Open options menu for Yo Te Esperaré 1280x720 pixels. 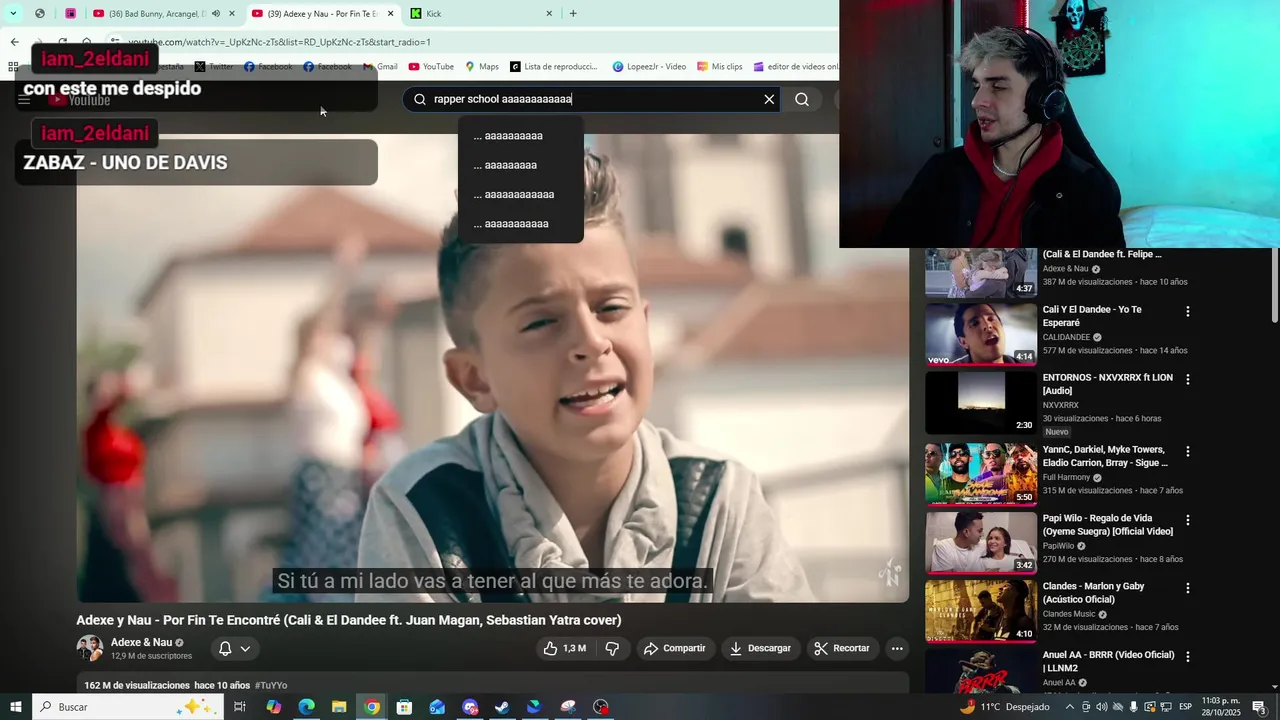point(1188,312)
